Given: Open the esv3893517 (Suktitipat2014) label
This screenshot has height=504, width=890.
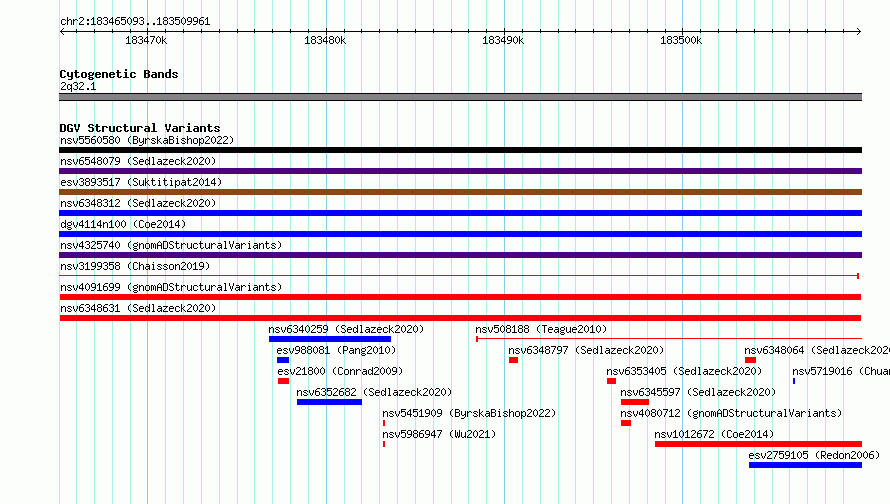Looking at the screenshot, I should (141, 182).
